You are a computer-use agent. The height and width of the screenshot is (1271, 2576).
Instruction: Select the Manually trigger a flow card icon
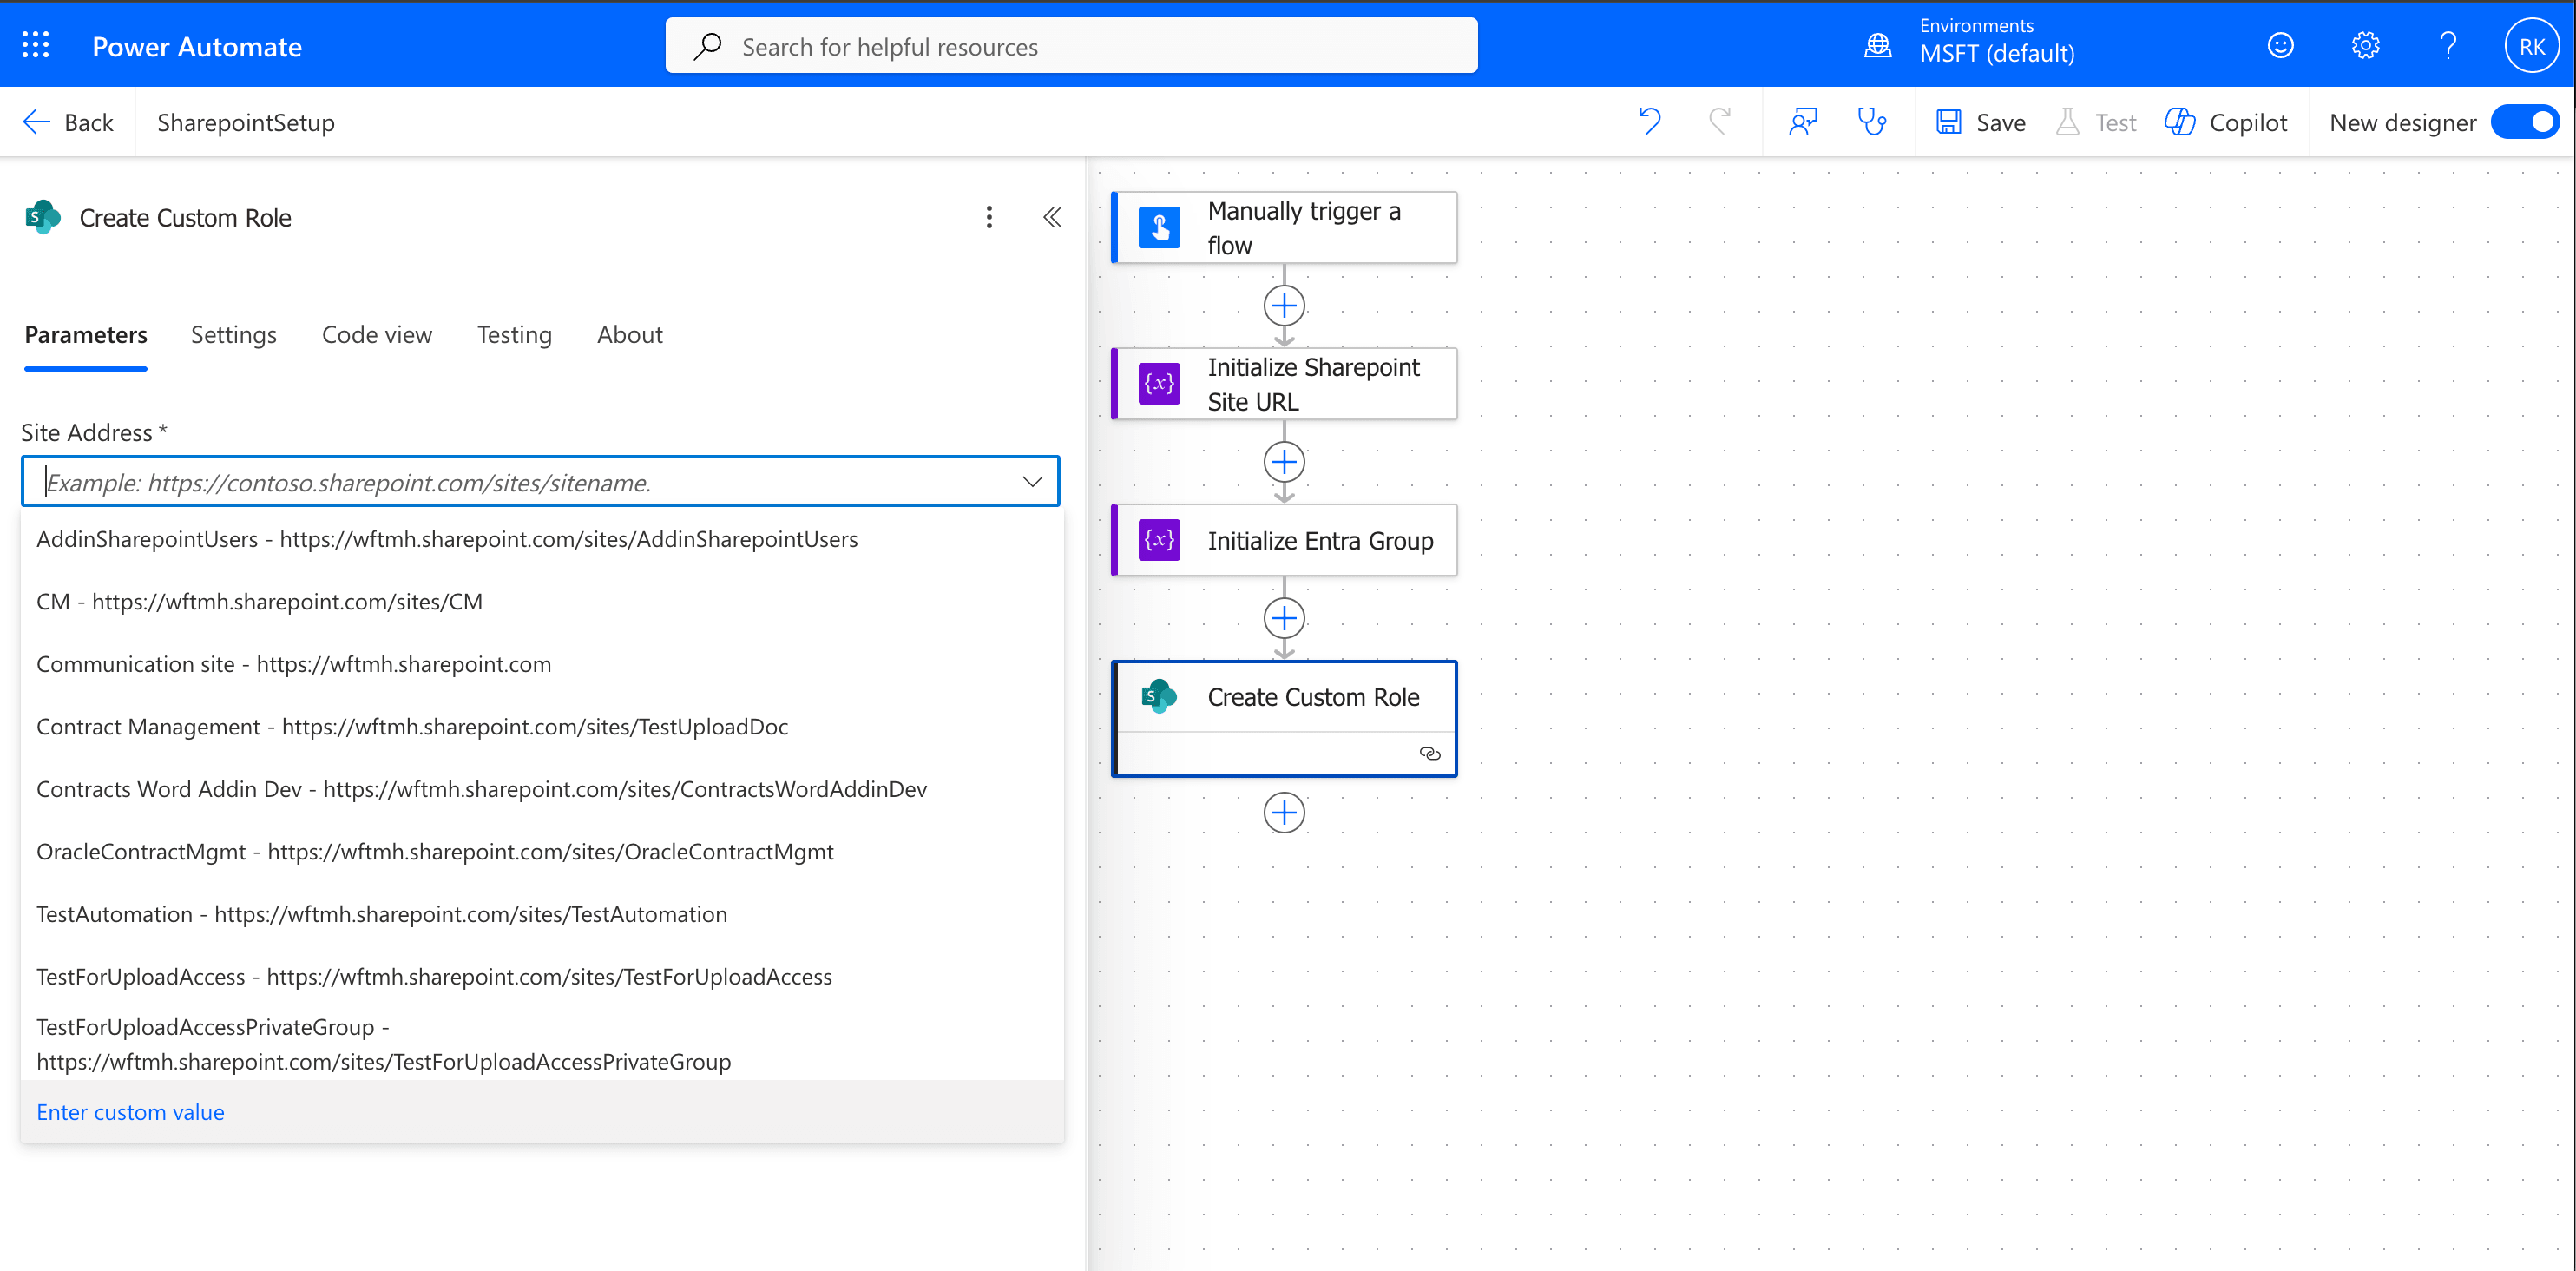[1159, 228]
